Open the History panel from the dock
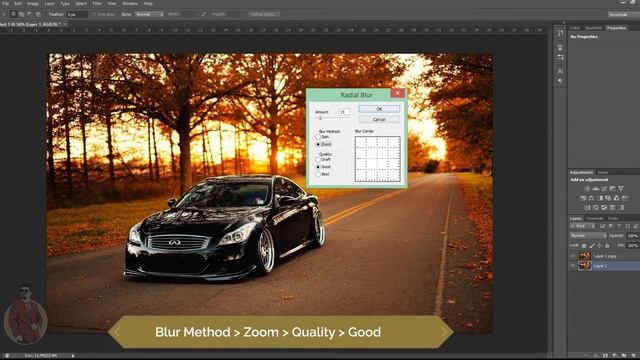This screenshot has width=640, height=360. 560,33
